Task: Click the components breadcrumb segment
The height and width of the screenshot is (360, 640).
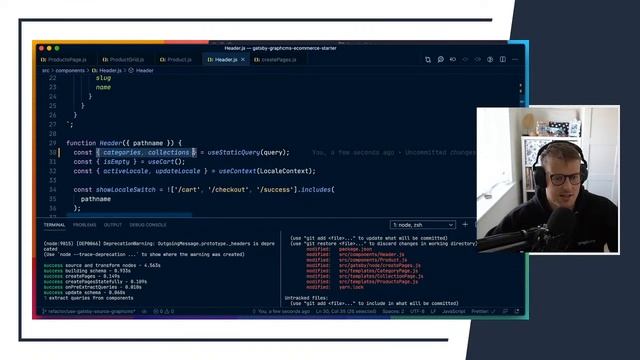Action: [70, 70]
